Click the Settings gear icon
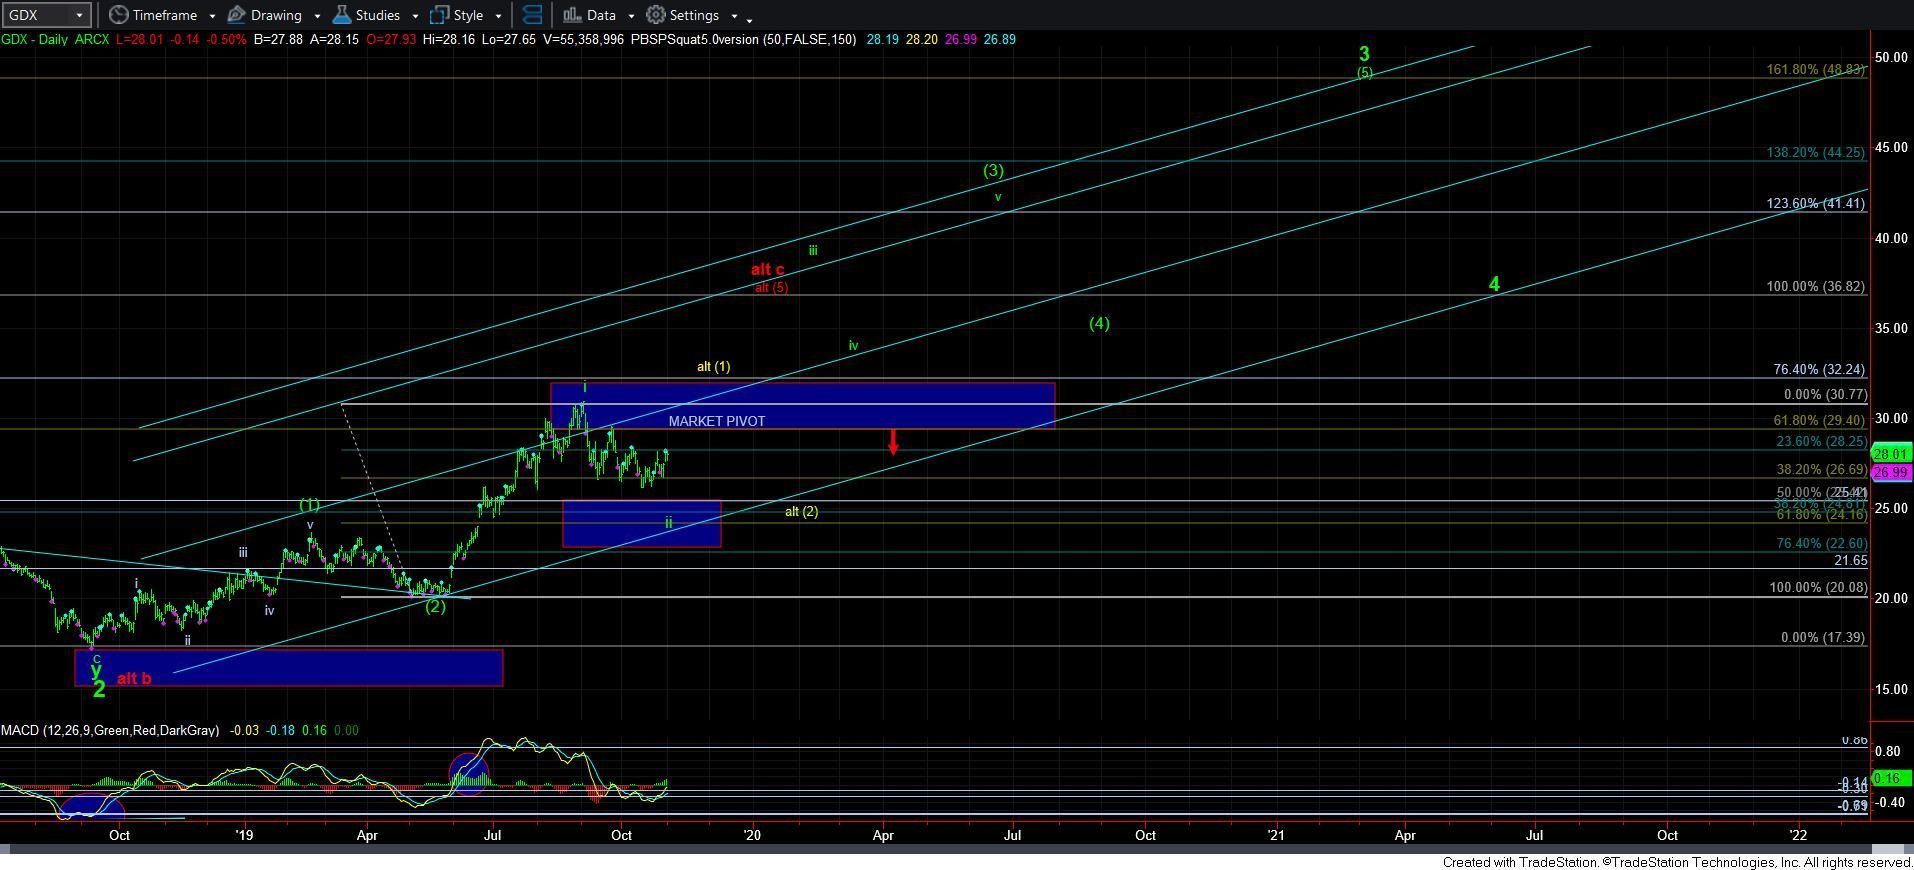Viewport: 1914px width, 870px height. coord(656,15)
